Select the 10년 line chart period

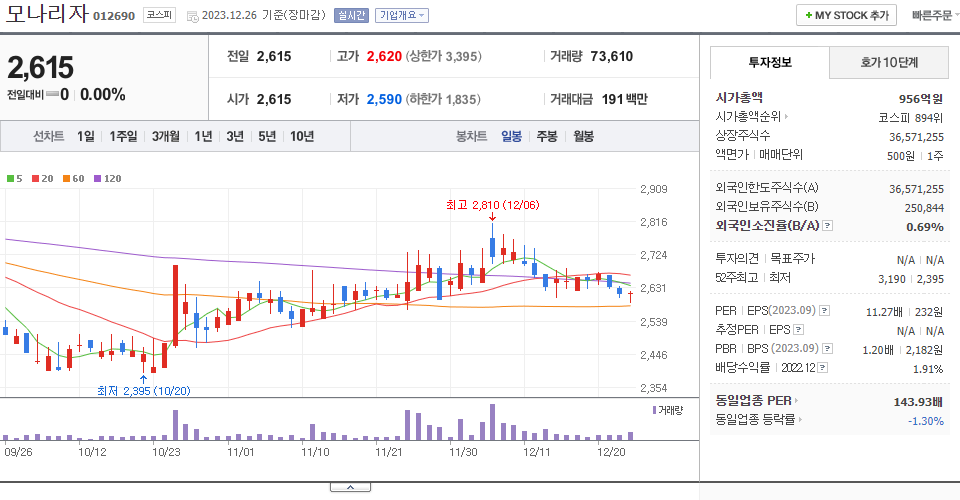pos(302,136)
